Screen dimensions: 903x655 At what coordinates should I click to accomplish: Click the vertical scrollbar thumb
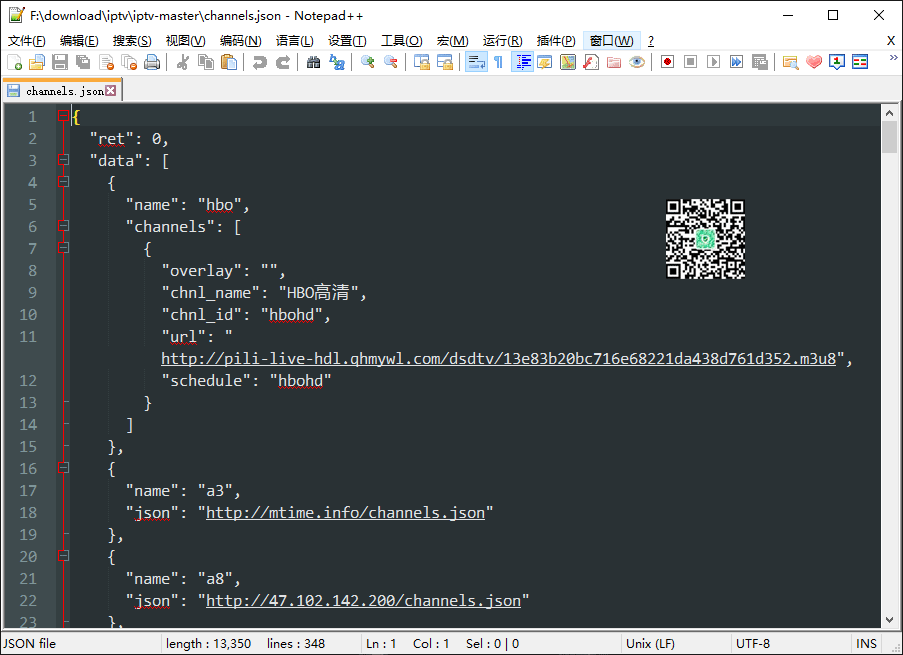coord(889,136)
